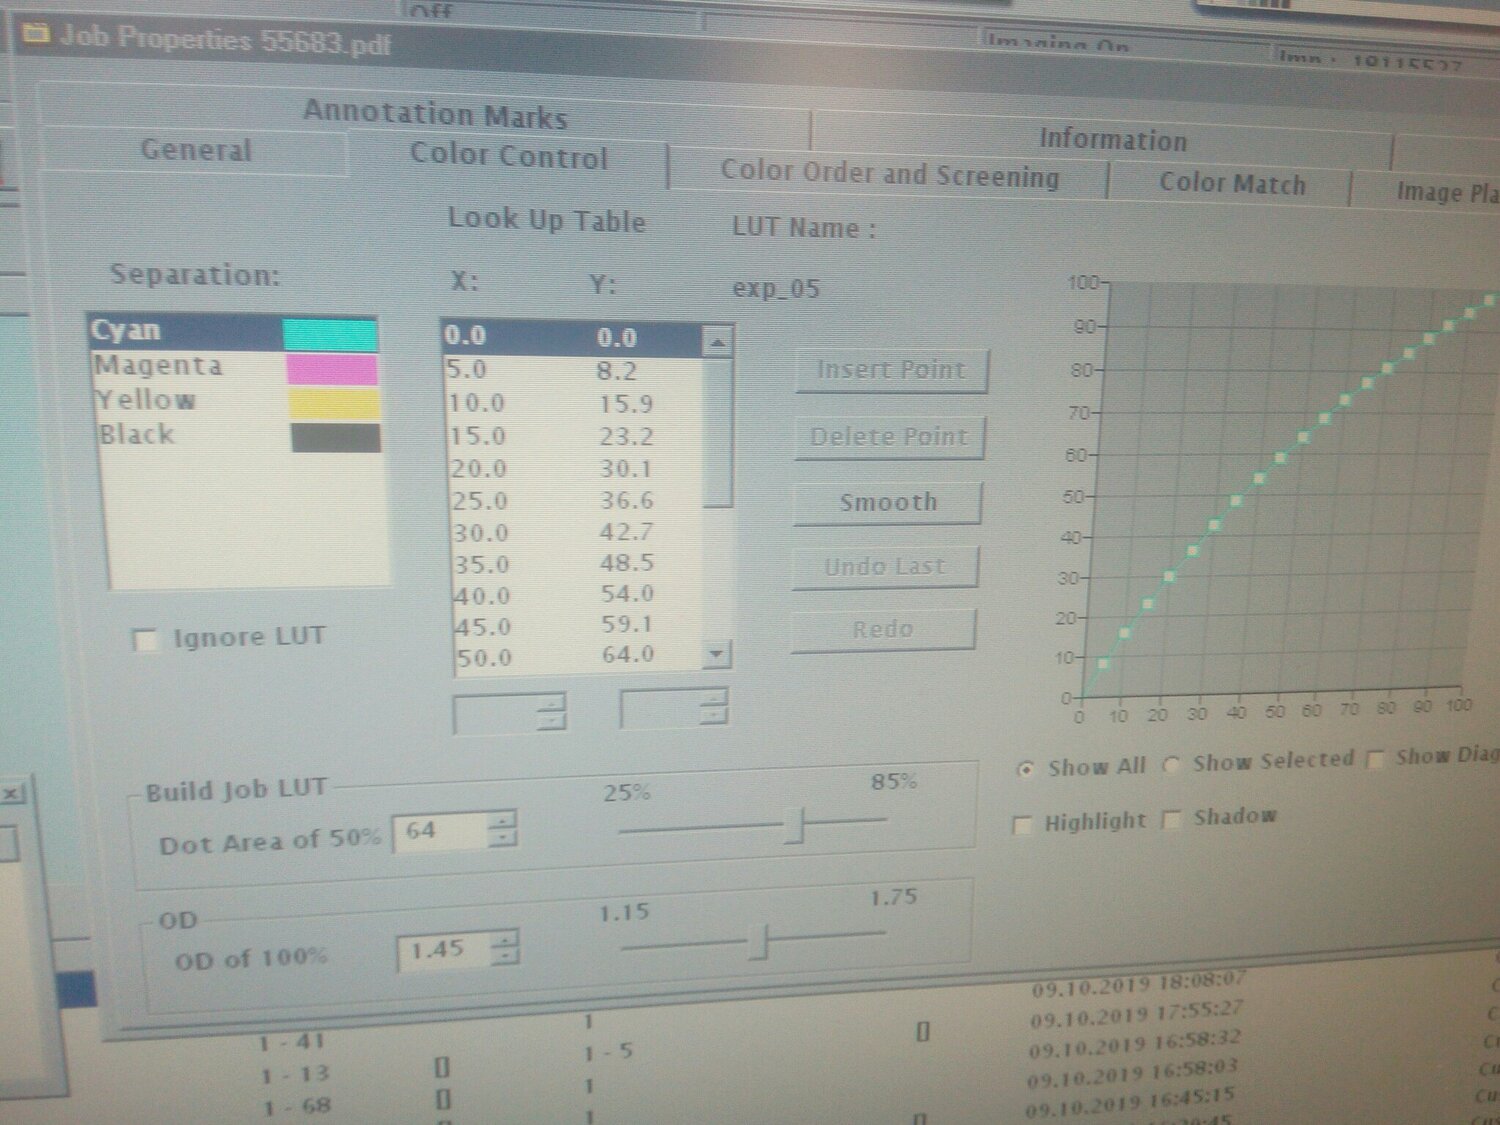The height and width of the screenshot is (1125, 1500).
Task: Open the General tab
Action: [196, 151]
